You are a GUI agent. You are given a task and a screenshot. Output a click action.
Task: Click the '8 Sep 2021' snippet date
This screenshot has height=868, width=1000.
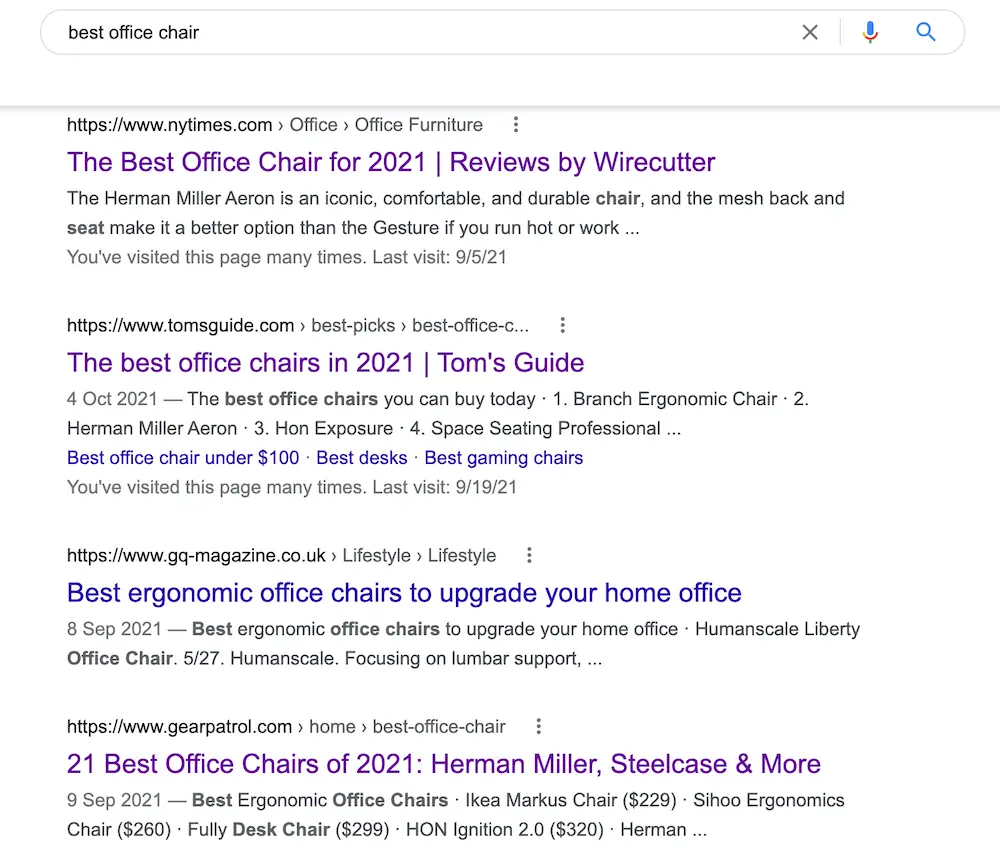tap(114, 629)
